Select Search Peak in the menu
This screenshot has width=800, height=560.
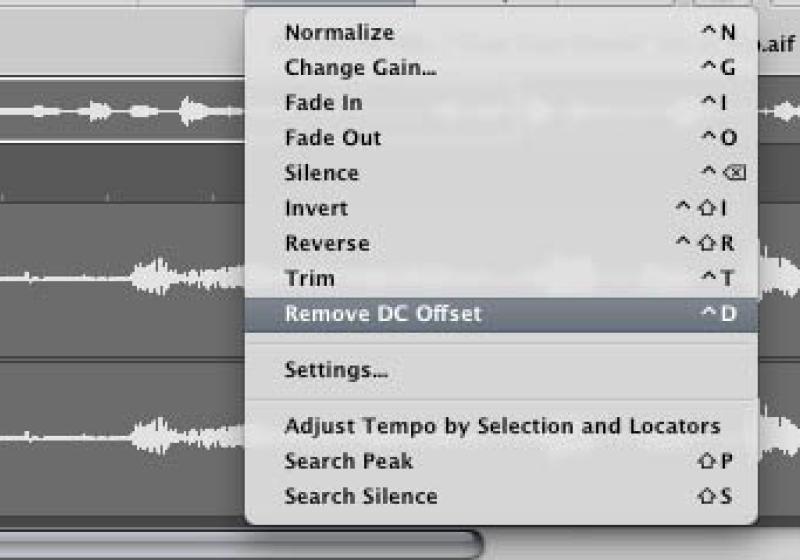348,461
